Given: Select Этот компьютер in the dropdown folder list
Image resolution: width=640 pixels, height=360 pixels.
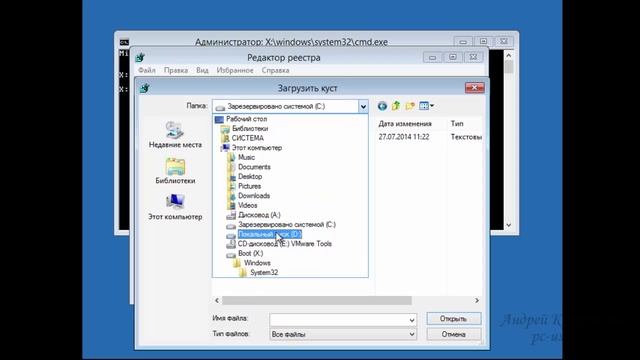Looking at the screenshot, I should tap(257, 148).
